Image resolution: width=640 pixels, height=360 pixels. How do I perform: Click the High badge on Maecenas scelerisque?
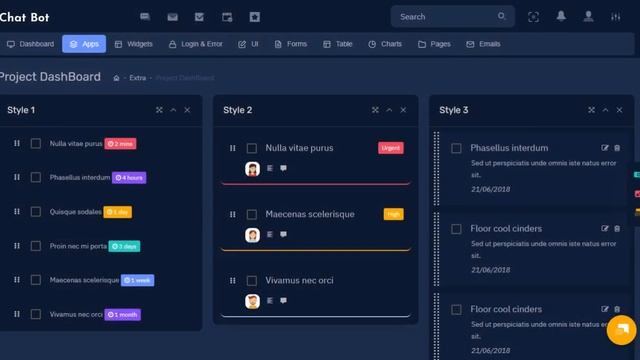click(x=393, y=214)
